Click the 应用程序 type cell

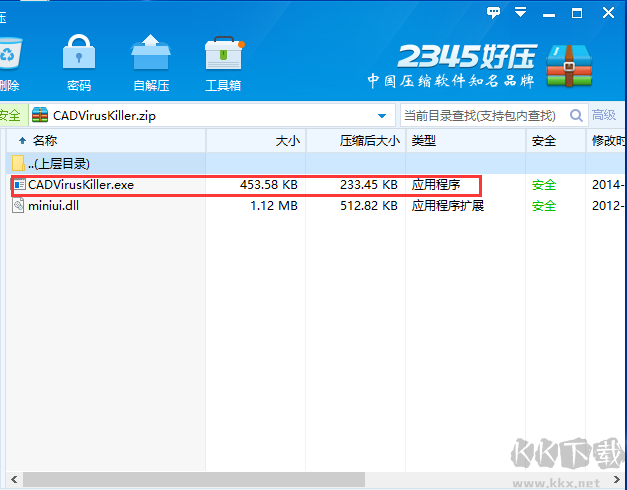point(436,185)
